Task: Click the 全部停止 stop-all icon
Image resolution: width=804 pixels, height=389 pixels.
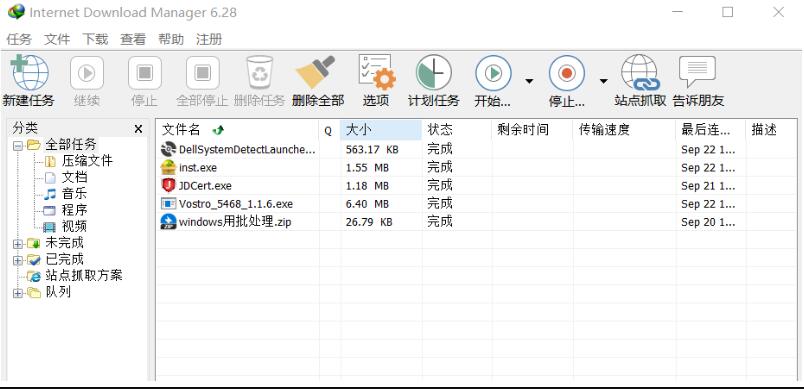Action: pos(203,73)
